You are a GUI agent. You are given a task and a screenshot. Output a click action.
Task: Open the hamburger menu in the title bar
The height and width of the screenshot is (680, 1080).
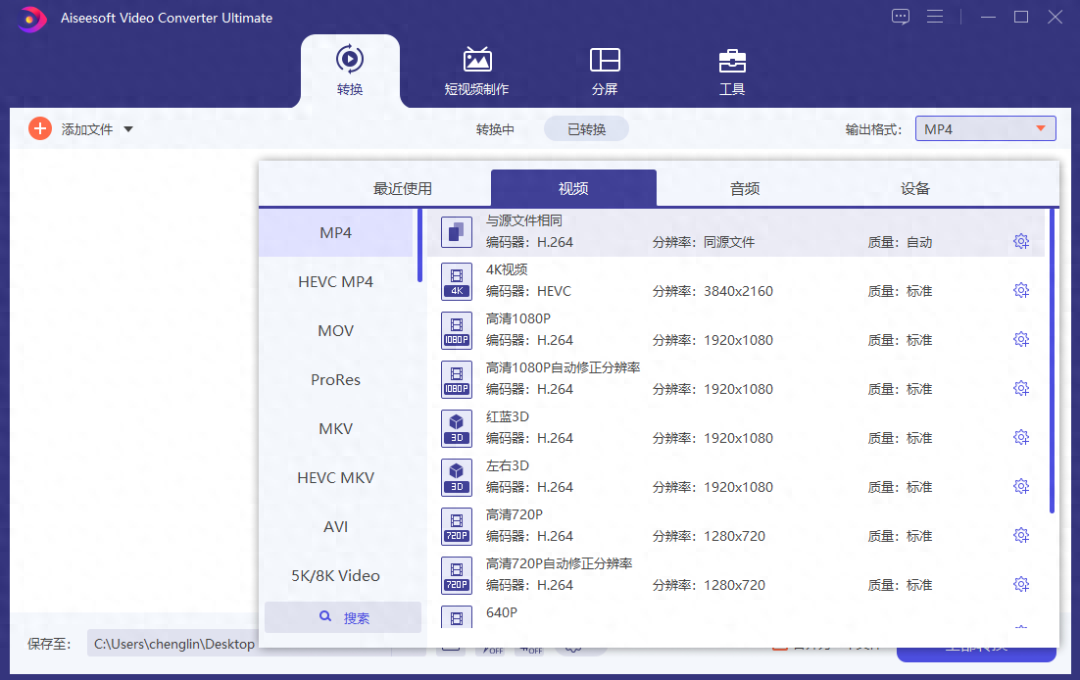point(935,16)
